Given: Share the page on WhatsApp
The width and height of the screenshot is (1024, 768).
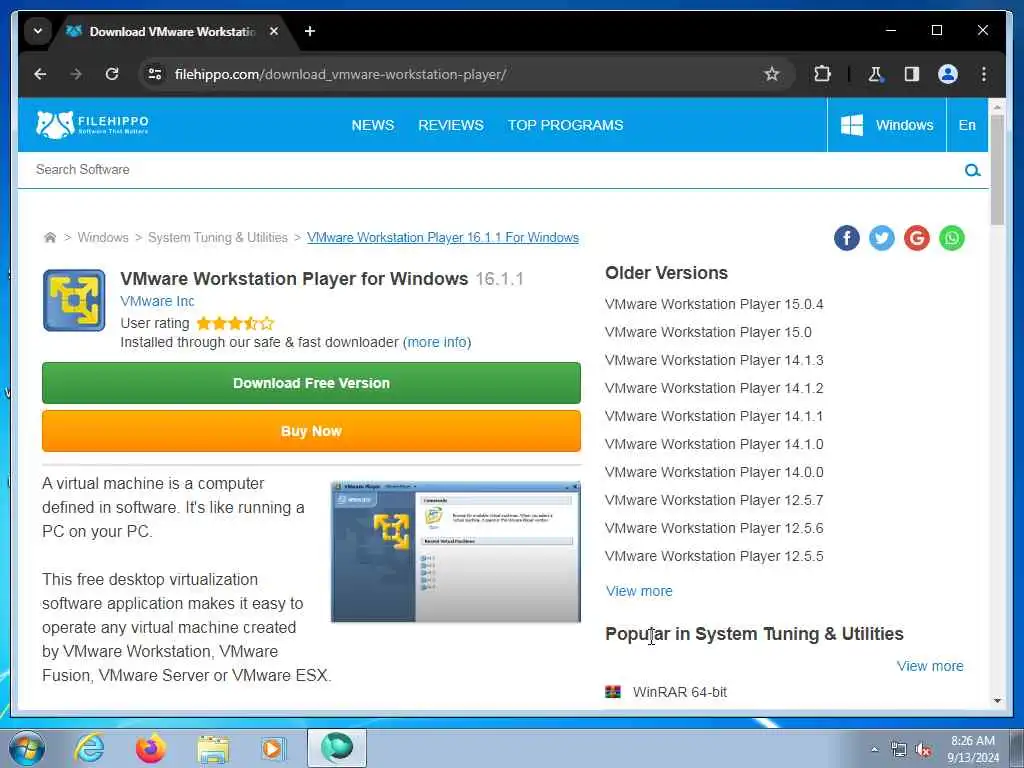Looking at the screenshot, I should 952,238.
